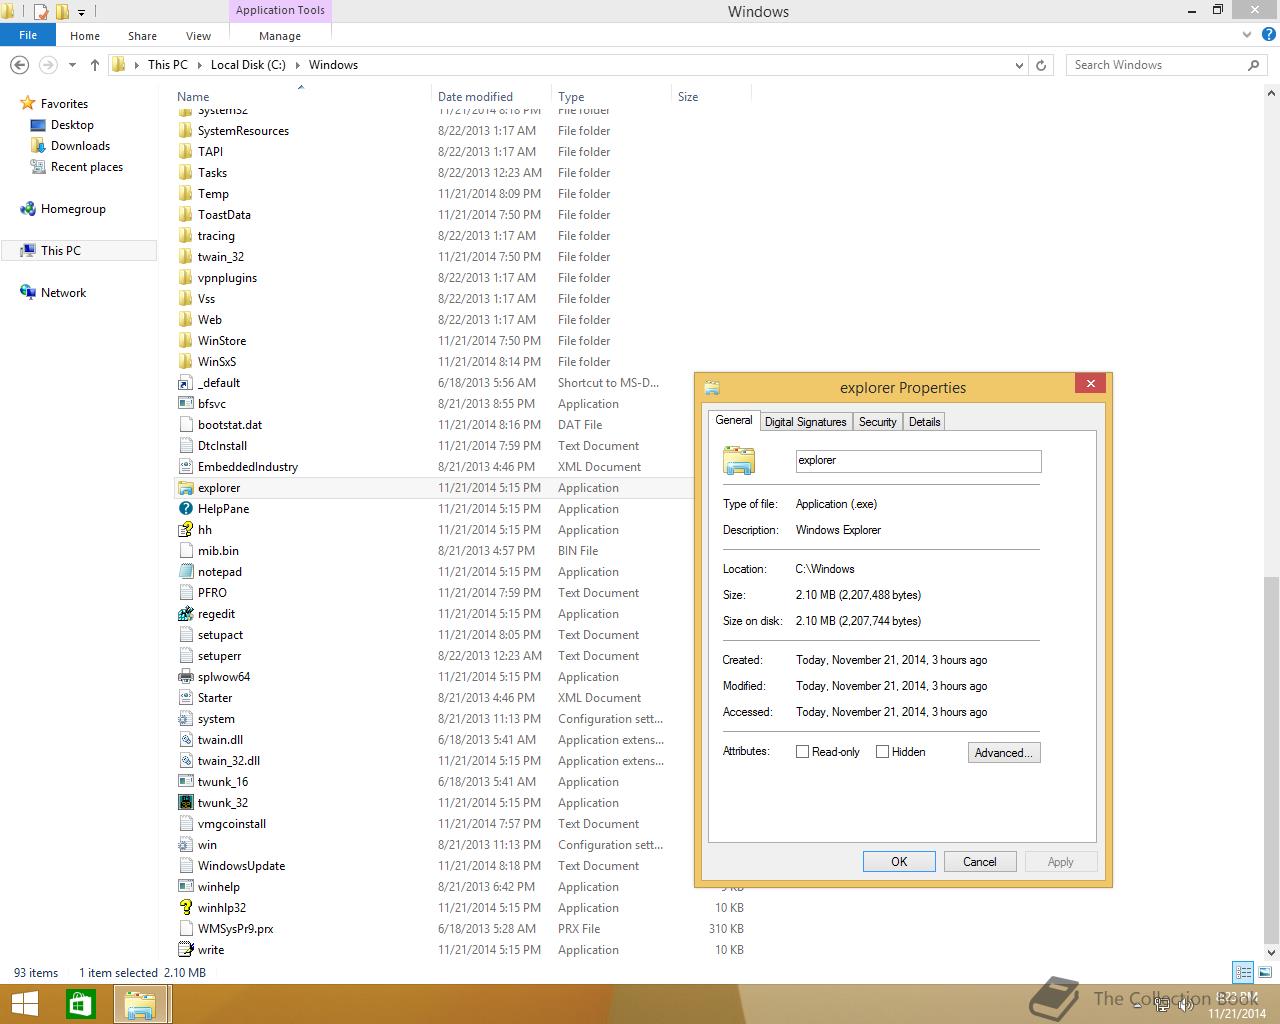Enable the Read-only attribute checkbox
This screenshot has height=1024, width=1280.
coord(802,752)
